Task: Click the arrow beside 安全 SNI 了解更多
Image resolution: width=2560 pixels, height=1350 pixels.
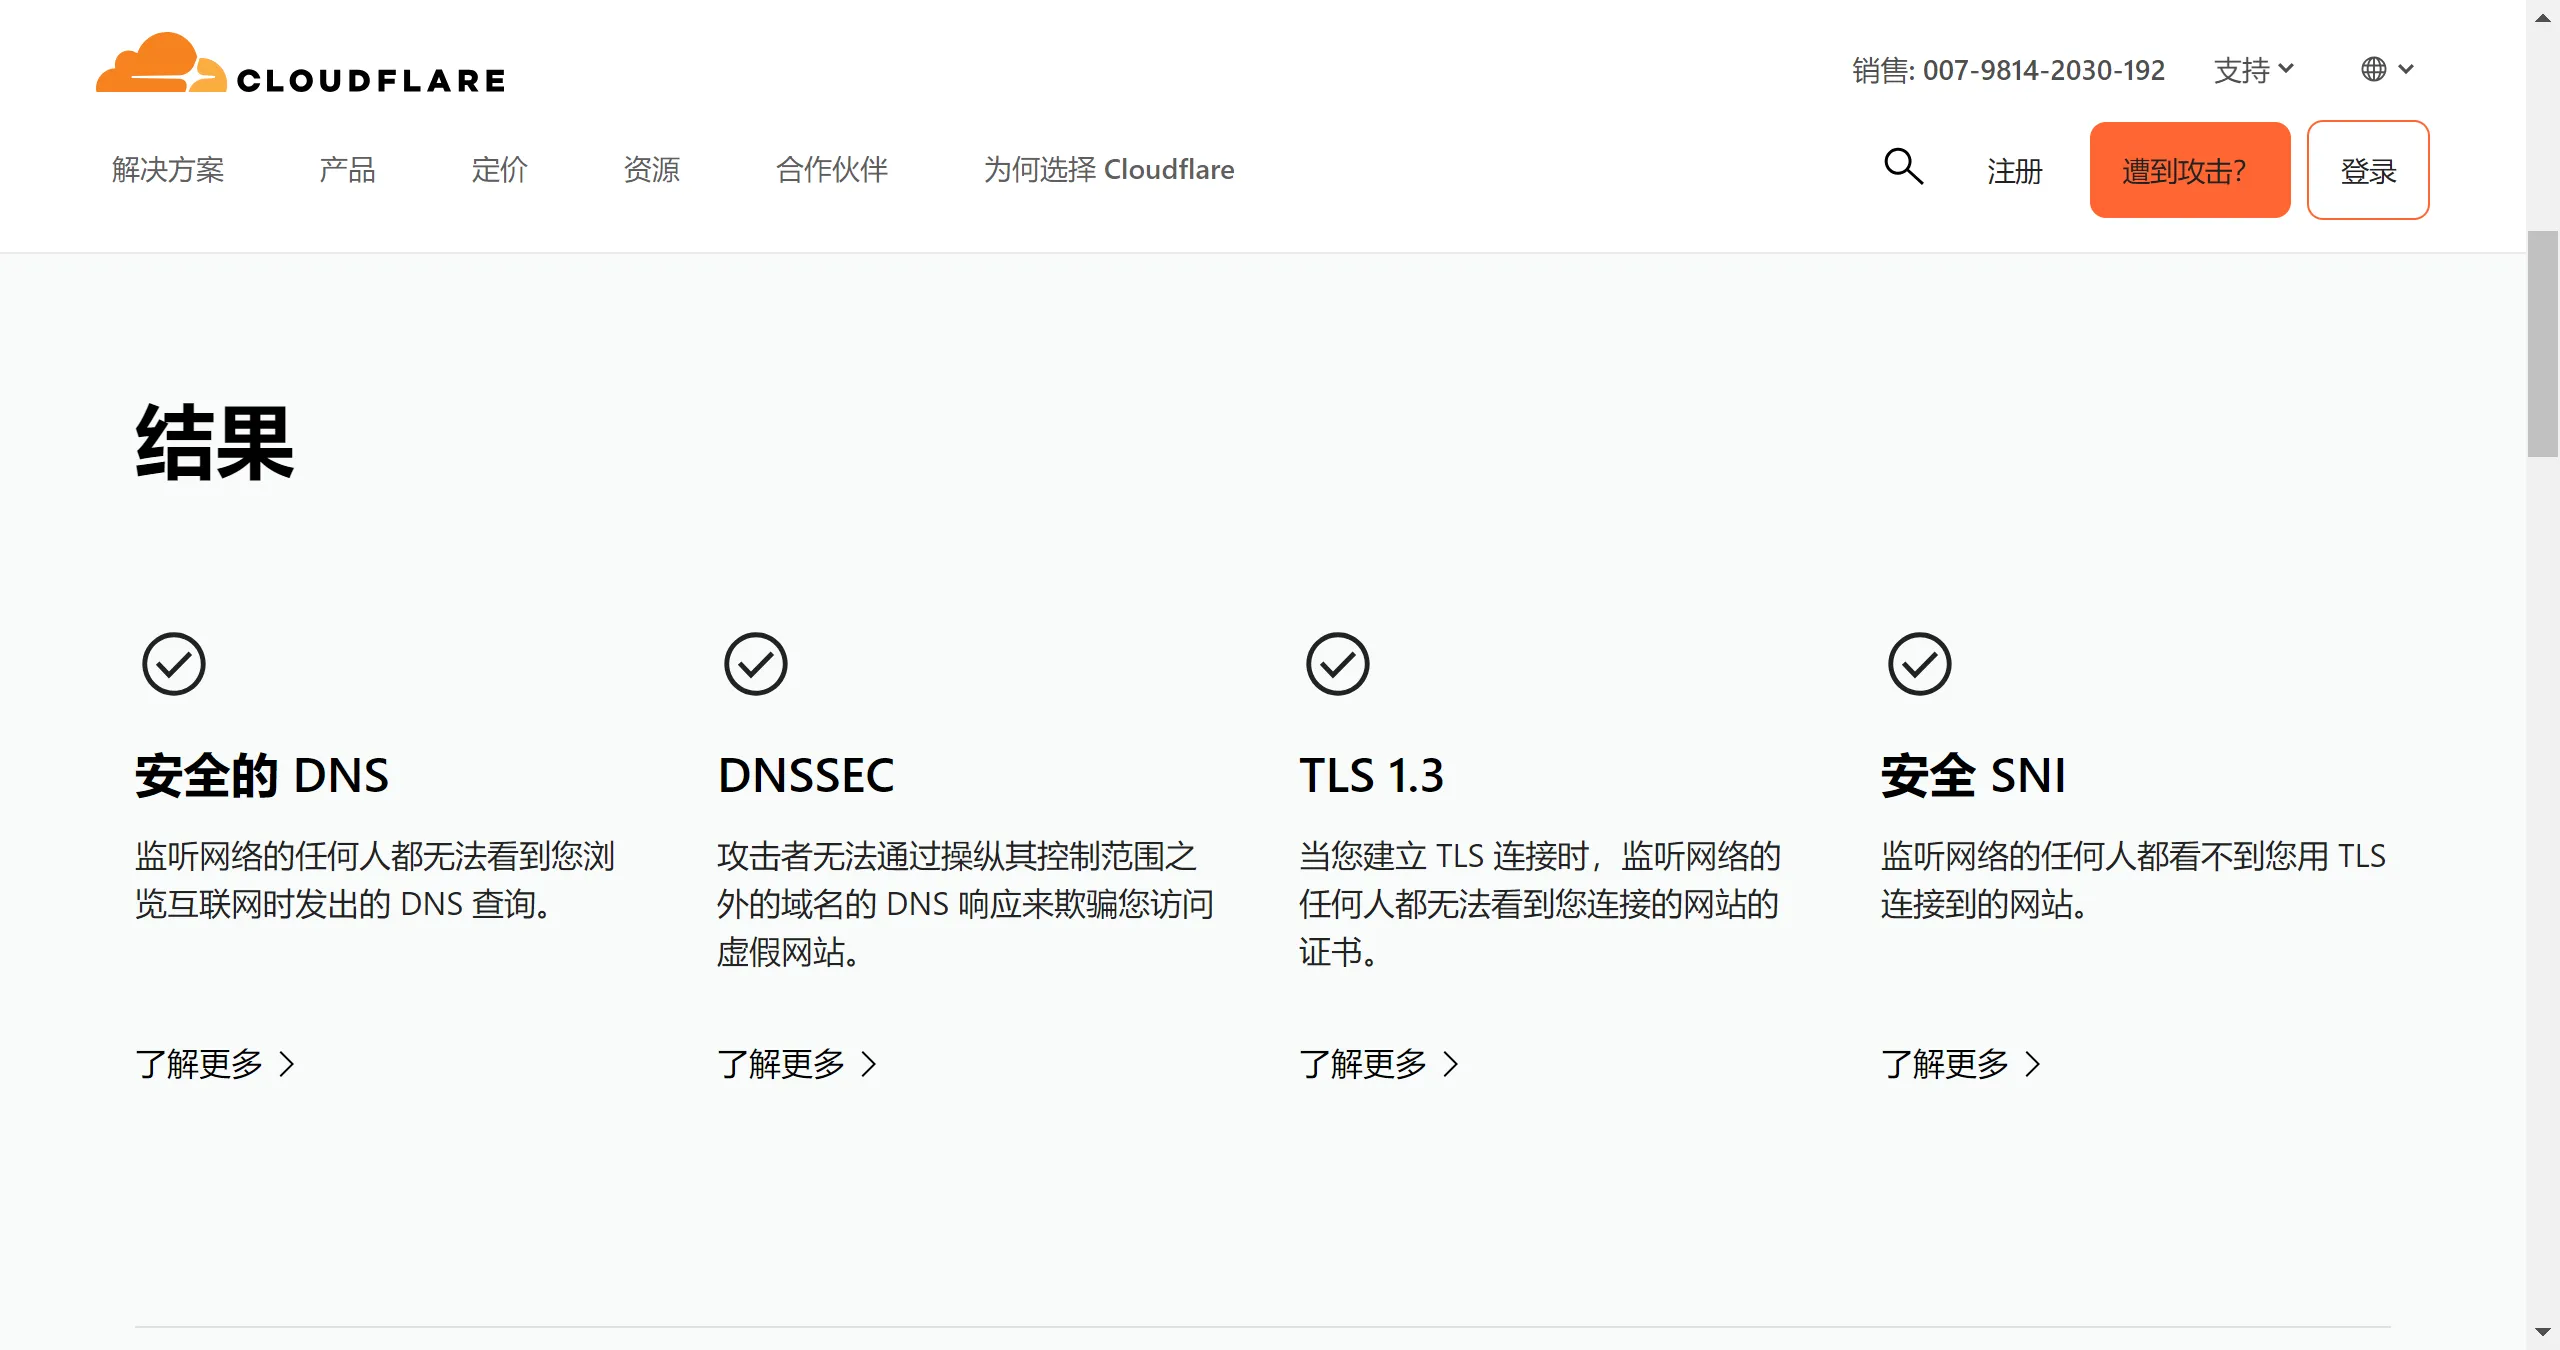Action: (2035, 1065)
